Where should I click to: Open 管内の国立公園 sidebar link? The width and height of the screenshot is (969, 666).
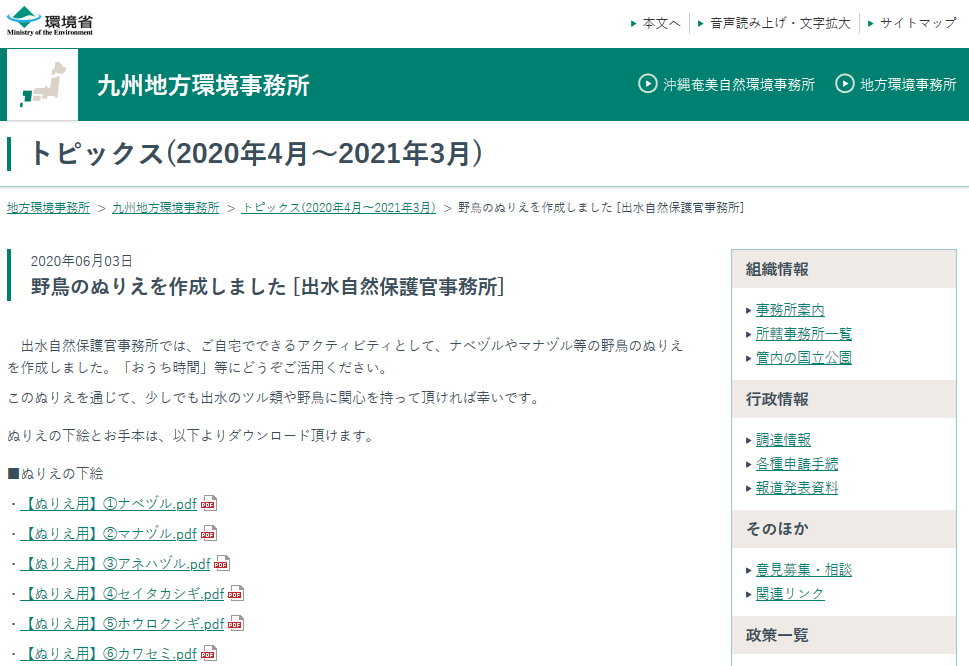(x=804, y=358)
